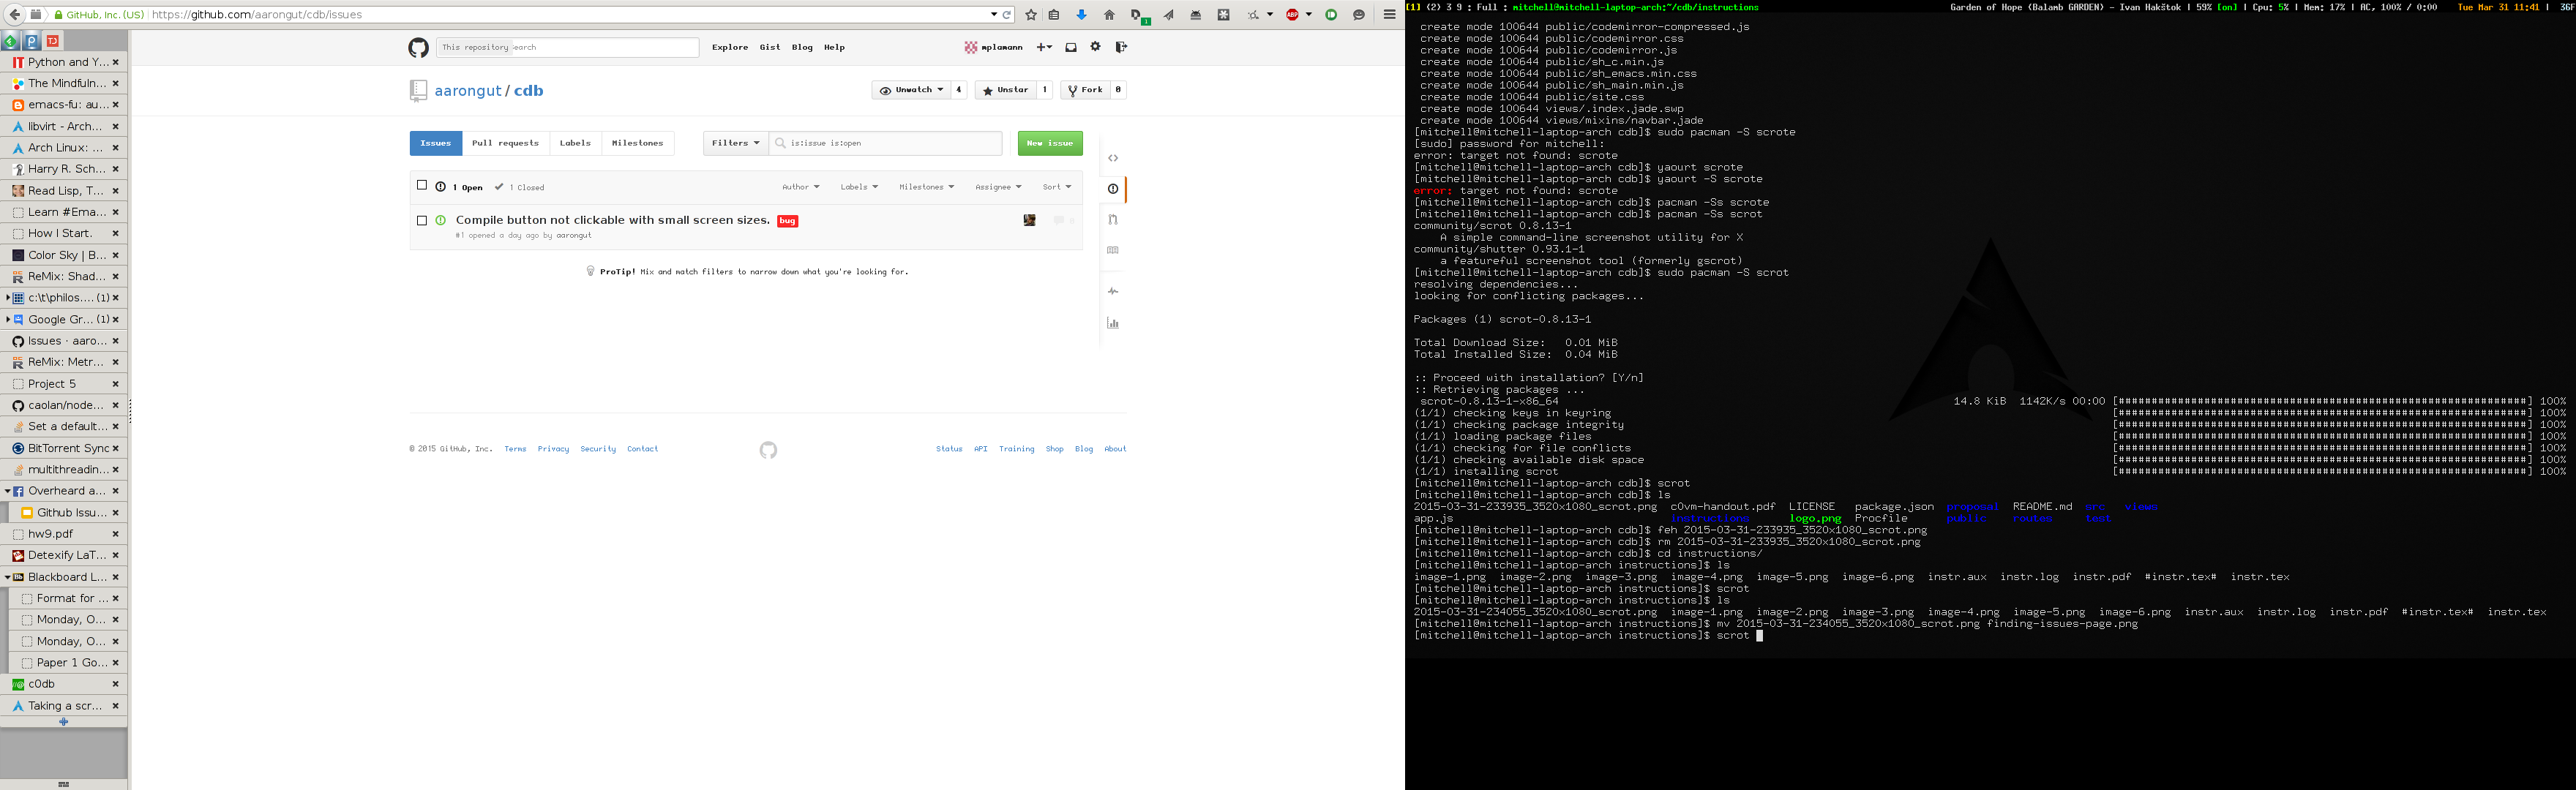Click the green New issue button
The height and width of the screenshot is (790, 2576).
click(1049, 143)
